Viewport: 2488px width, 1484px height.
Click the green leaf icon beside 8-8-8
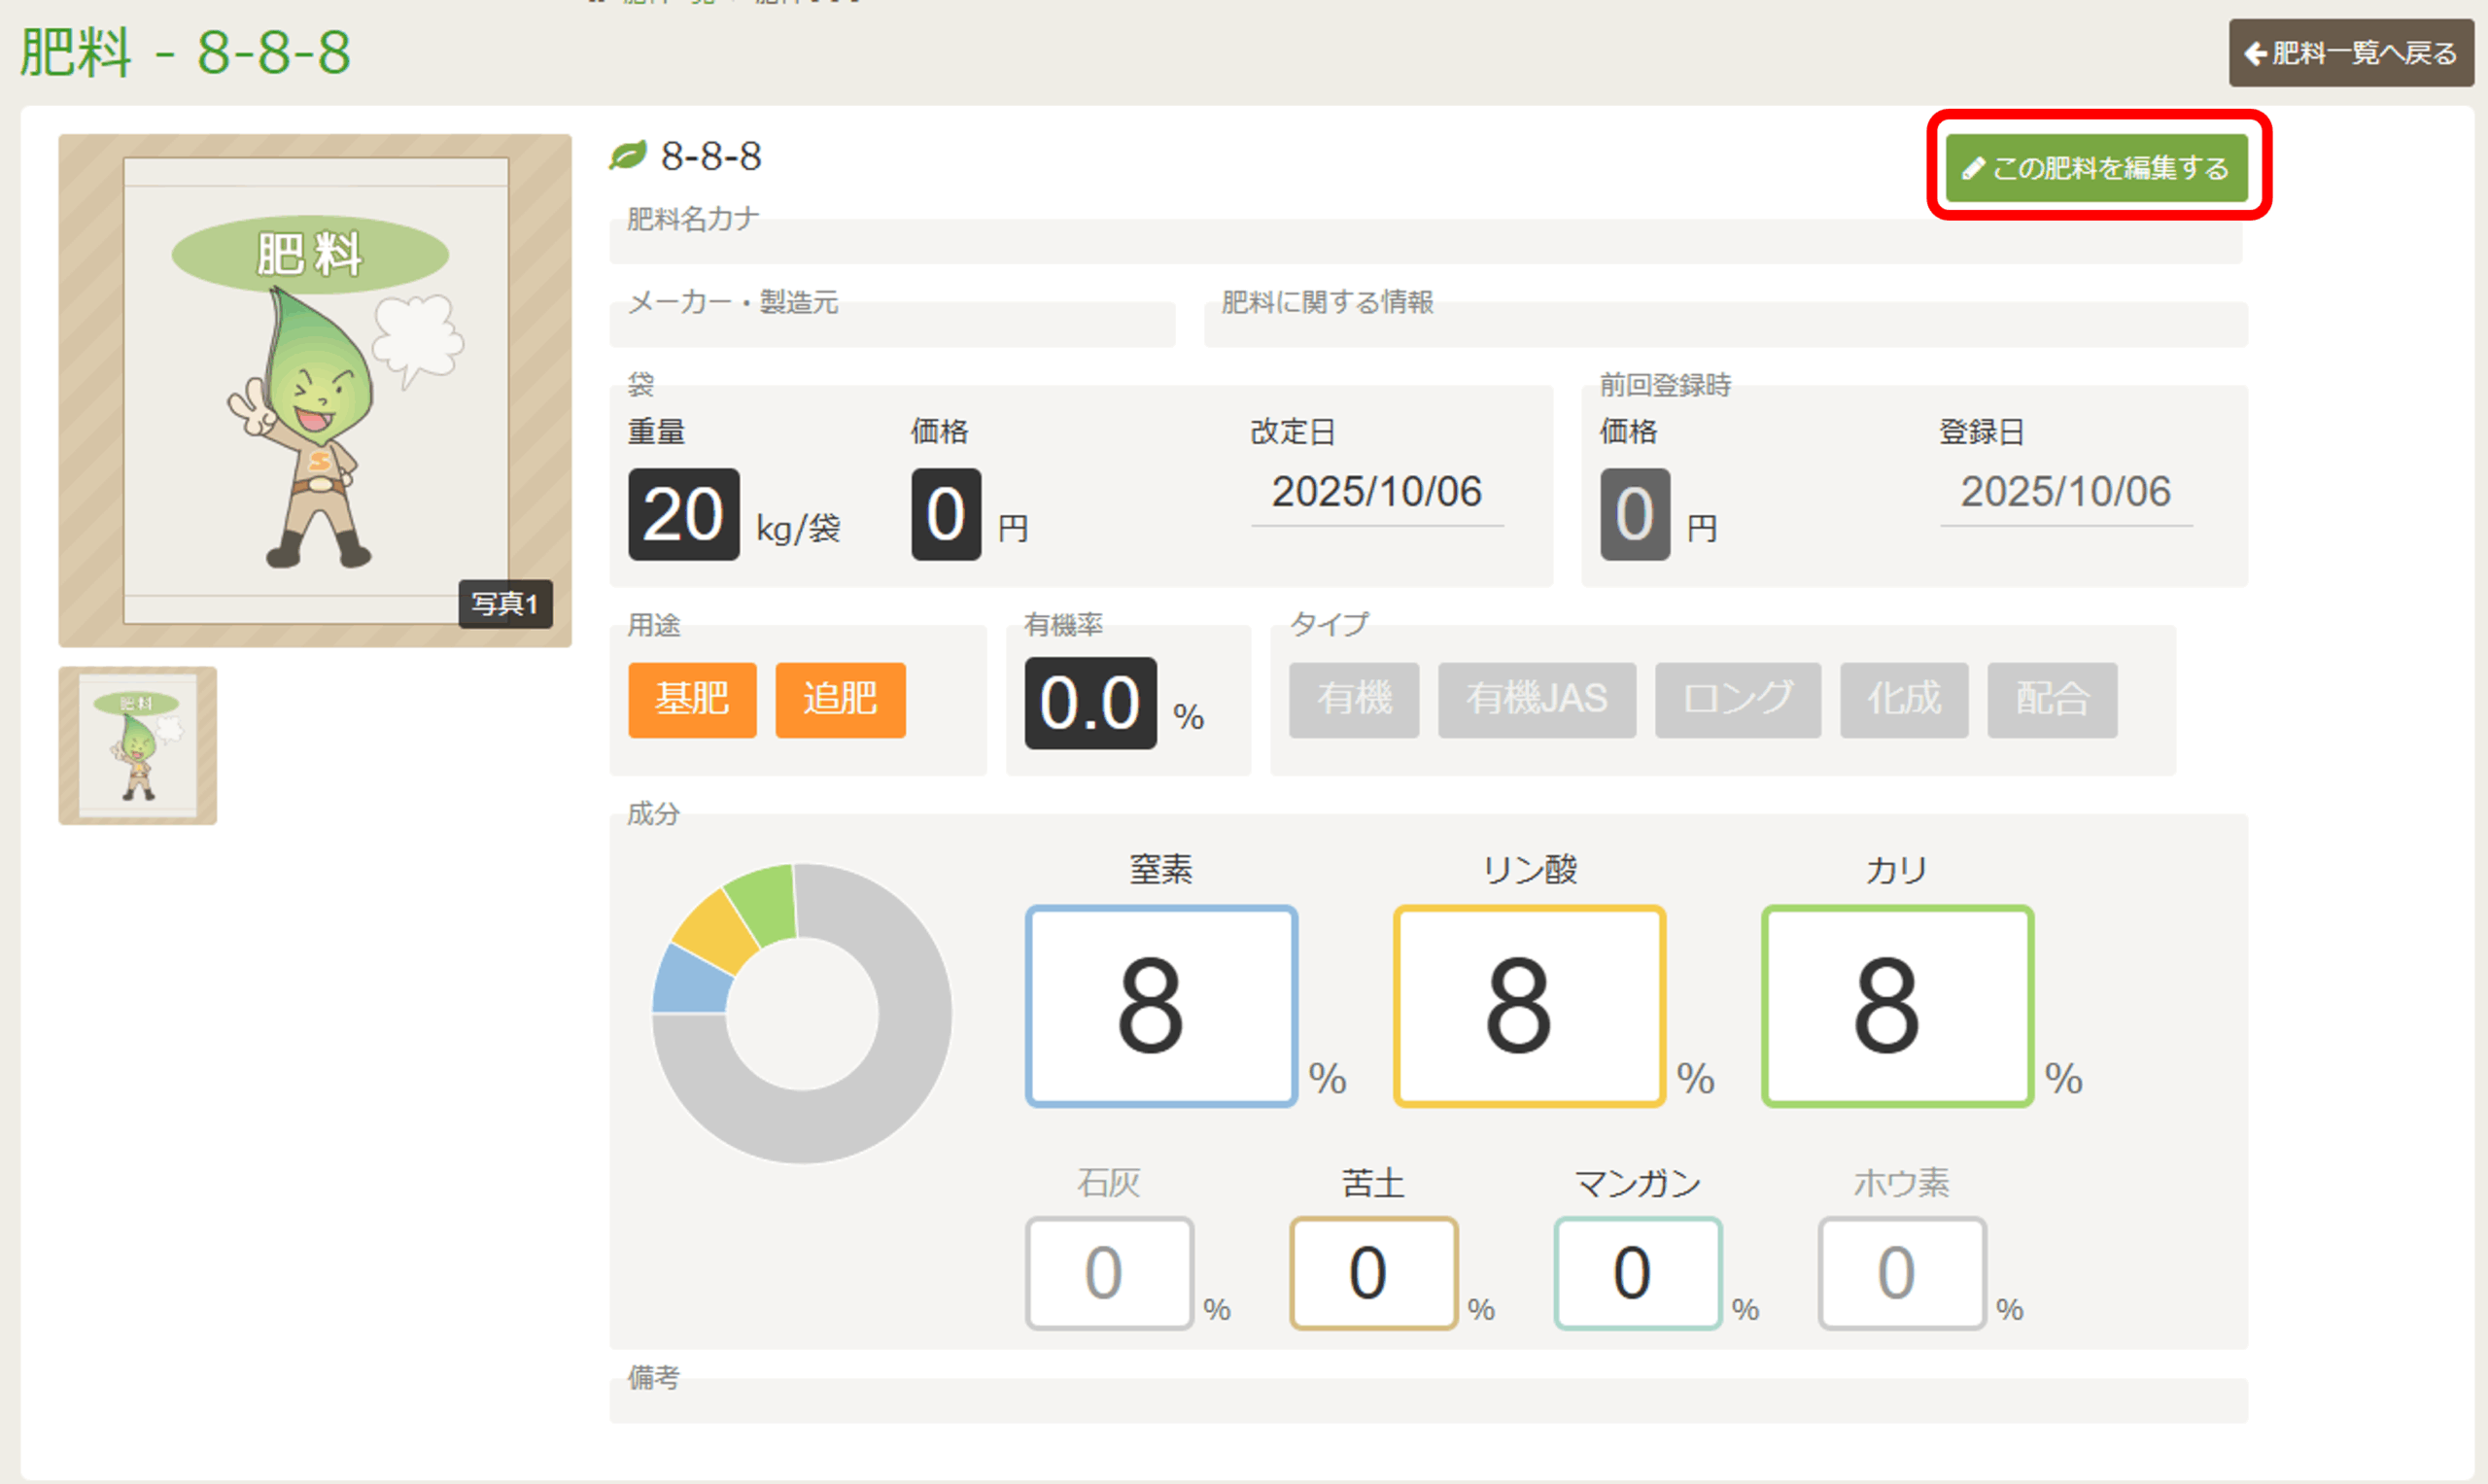click(x=628, y=155)
